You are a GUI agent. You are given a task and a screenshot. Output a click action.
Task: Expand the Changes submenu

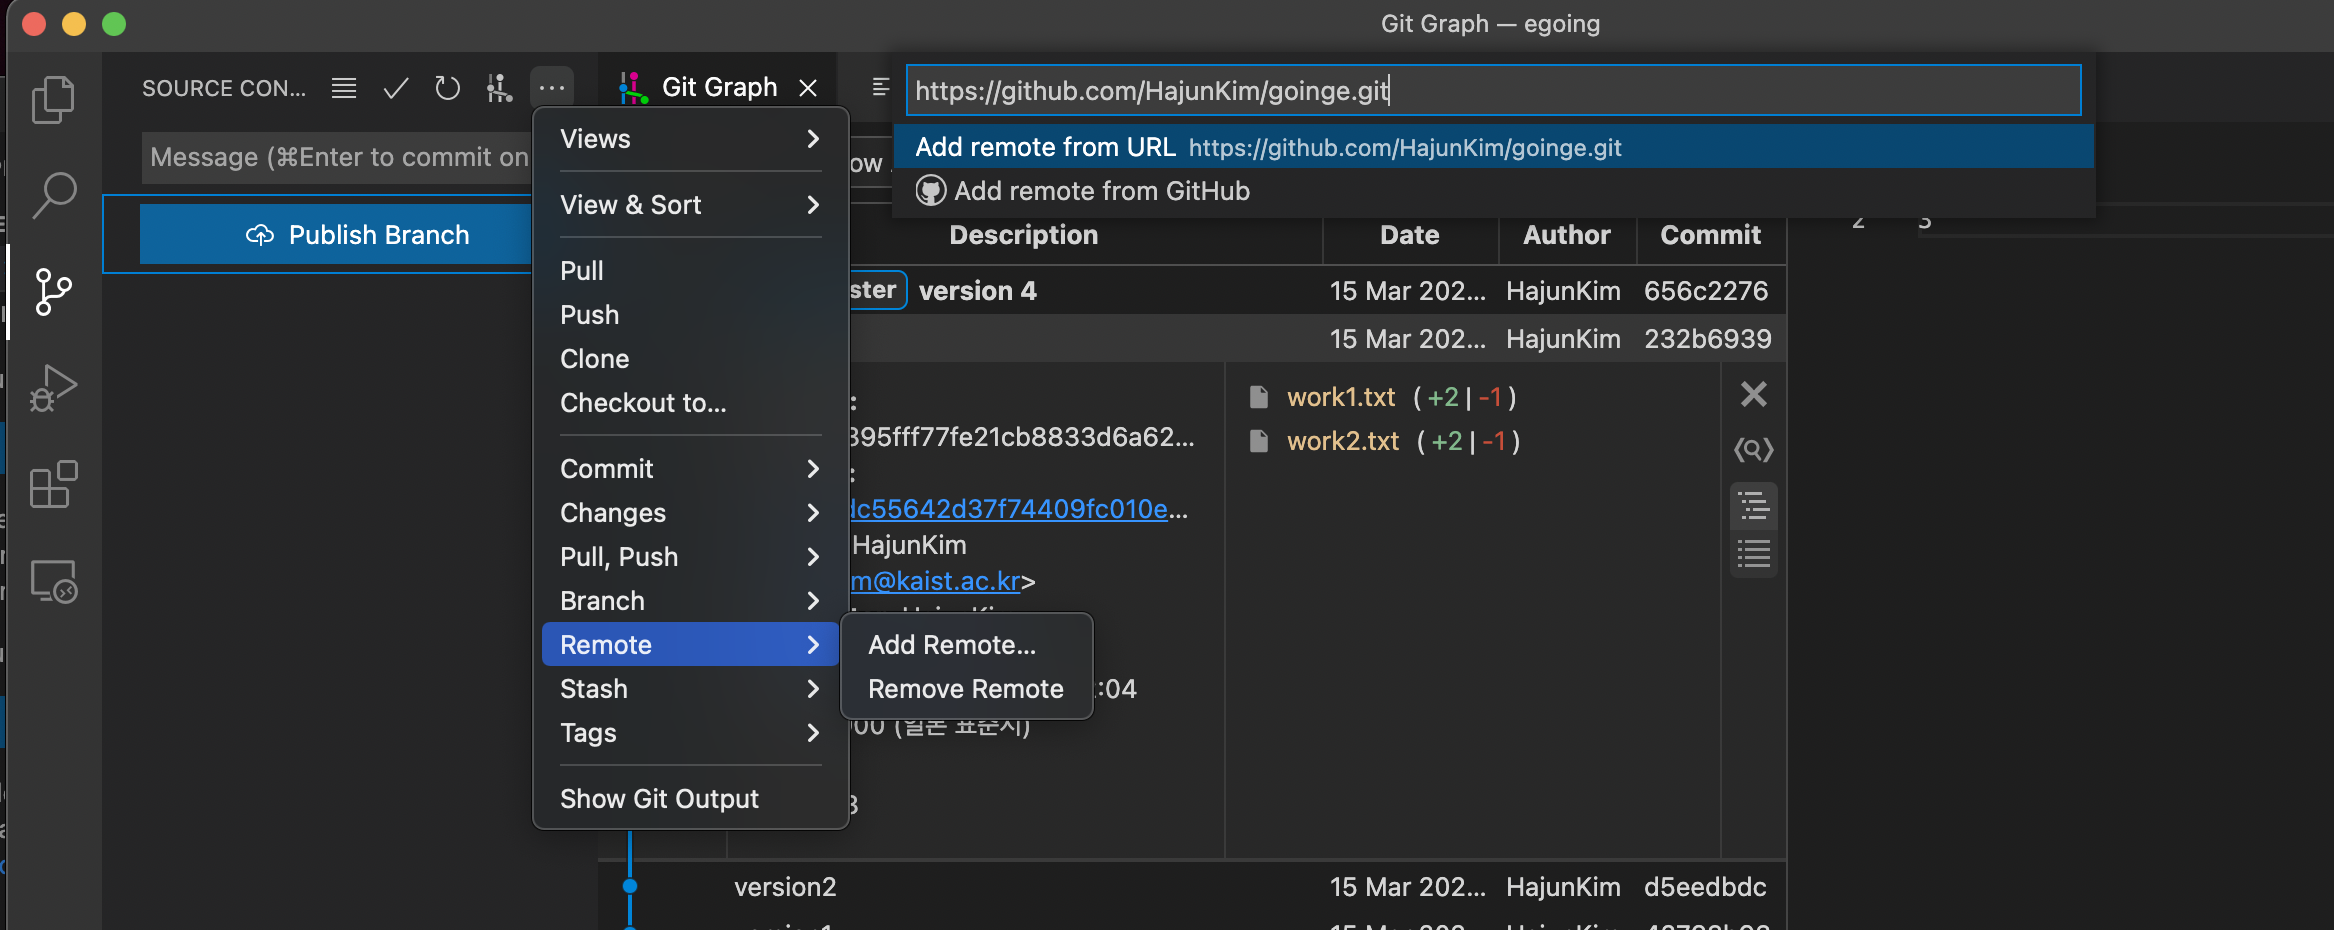click(690, 513)
